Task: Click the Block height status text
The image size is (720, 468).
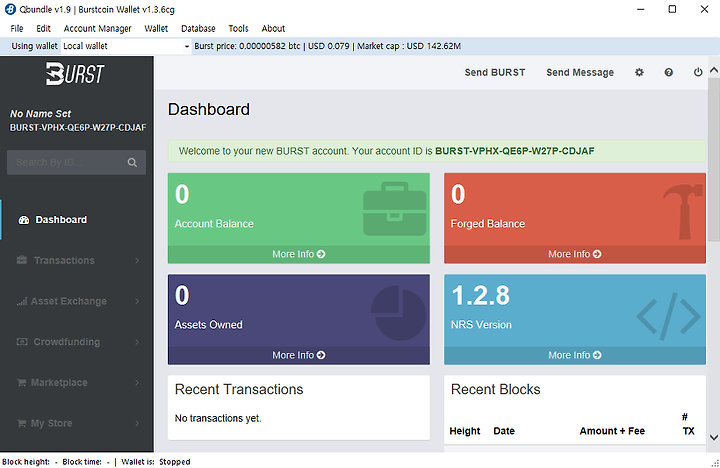Action: 30,462
